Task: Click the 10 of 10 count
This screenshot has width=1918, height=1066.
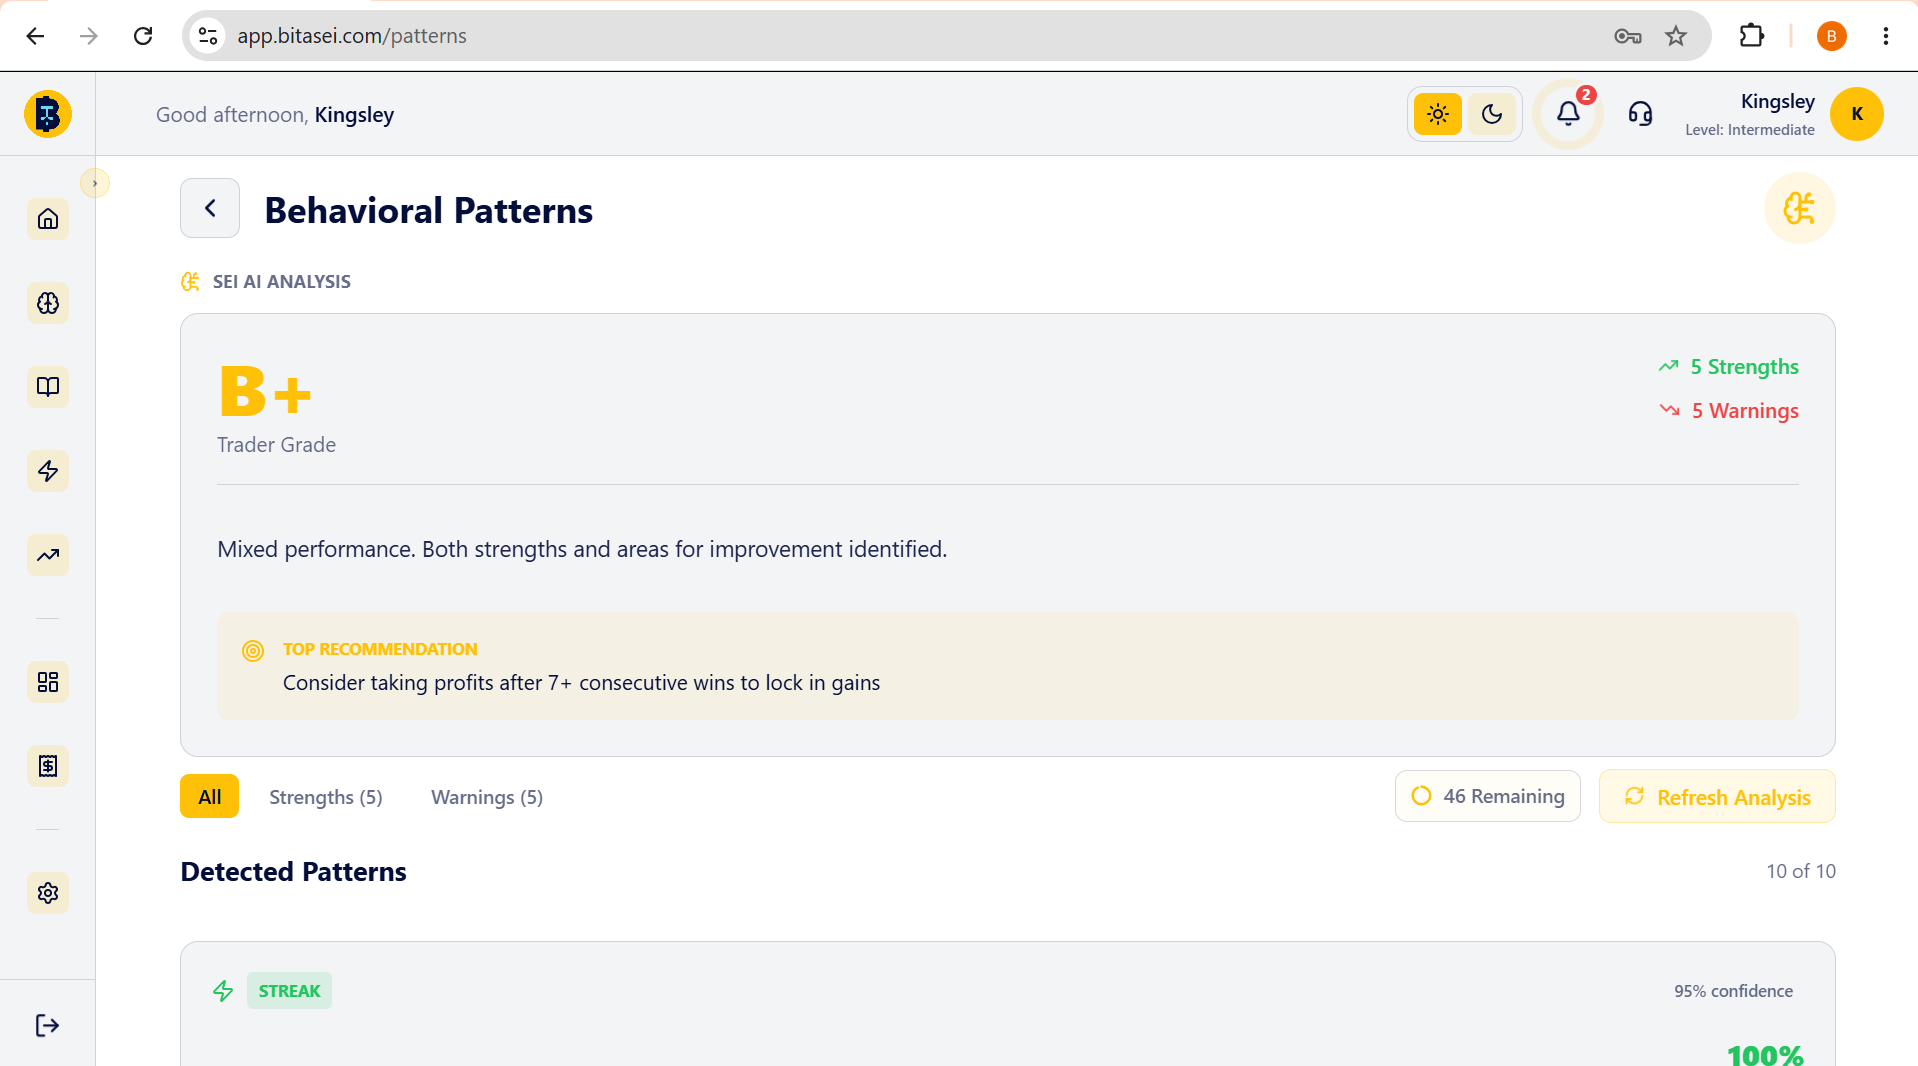Action: pyautogui.click(x=1801, y=871)
